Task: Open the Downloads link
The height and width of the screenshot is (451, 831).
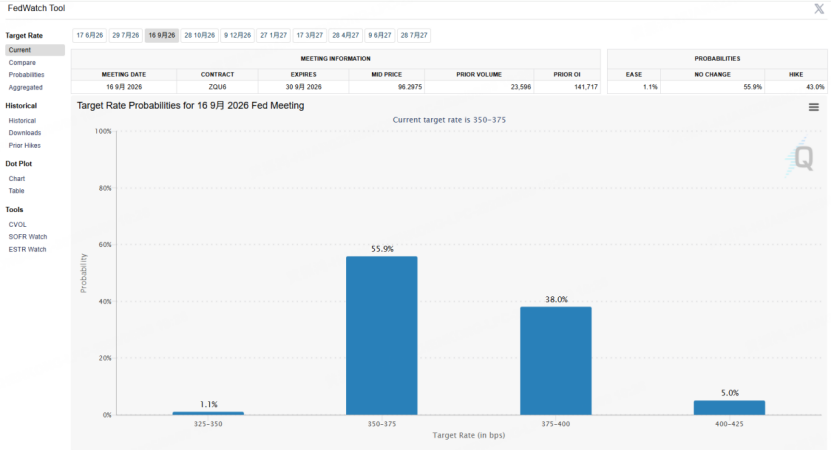Action: pyautogui.click(x=25, y=133)
